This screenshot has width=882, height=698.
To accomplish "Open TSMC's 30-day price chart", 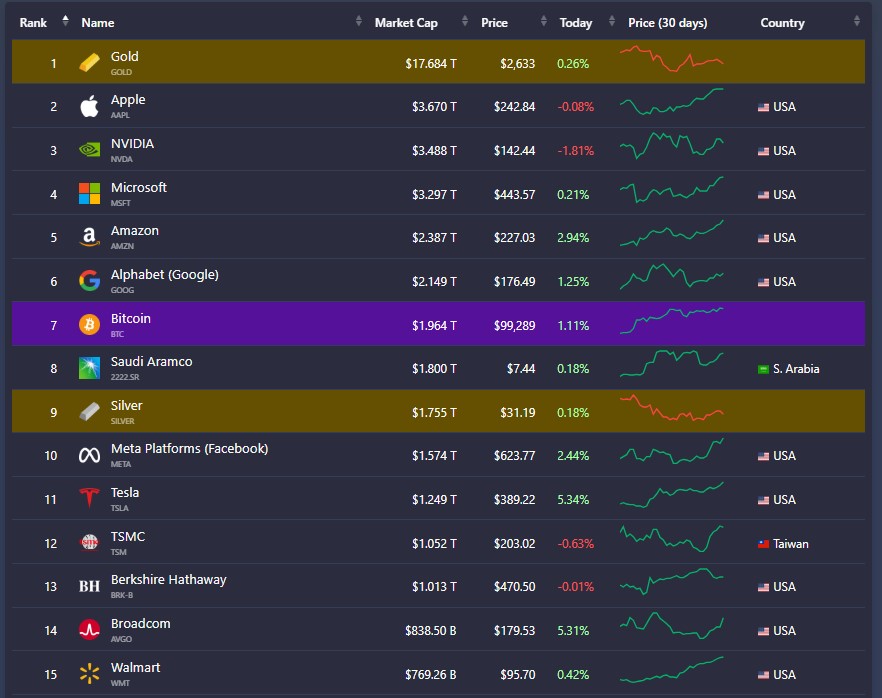I will click(672, 539).
